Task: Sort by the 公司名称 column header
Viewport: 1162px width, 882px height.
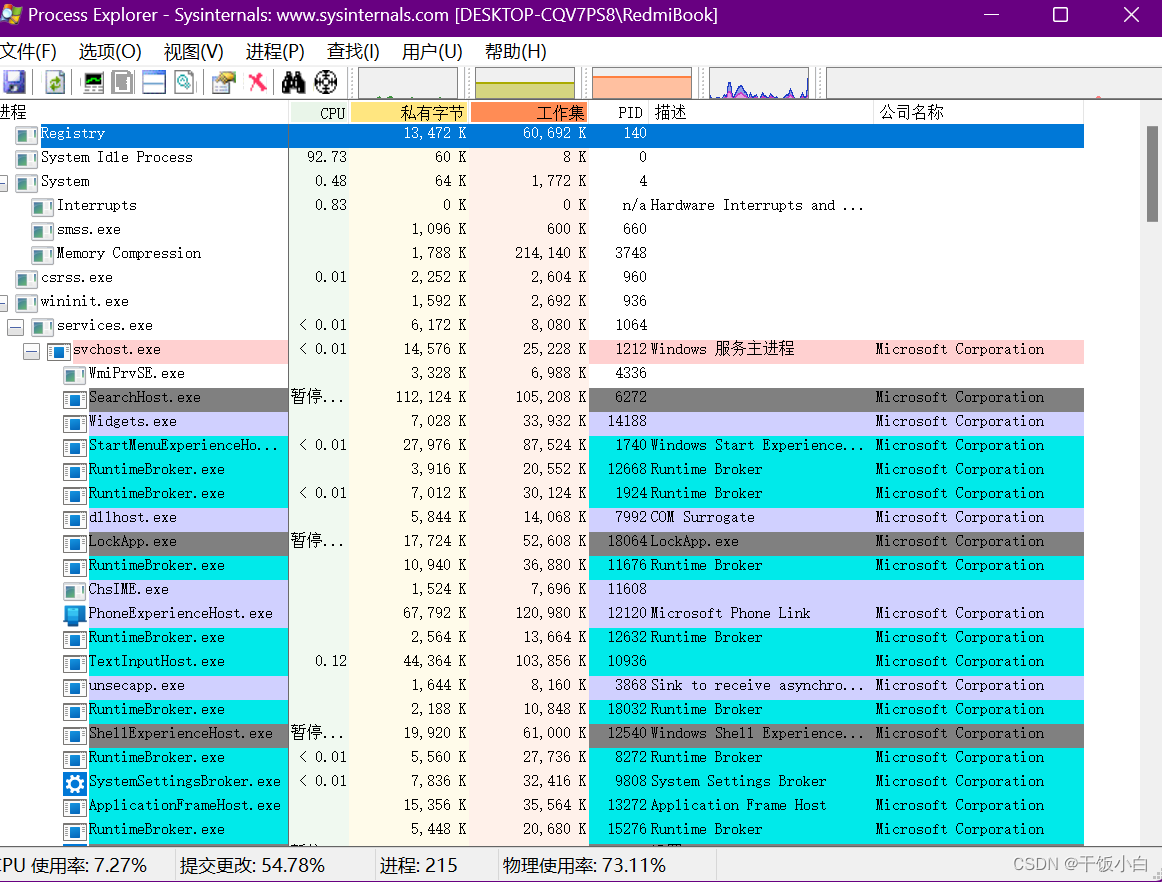Action: [978, 113]
